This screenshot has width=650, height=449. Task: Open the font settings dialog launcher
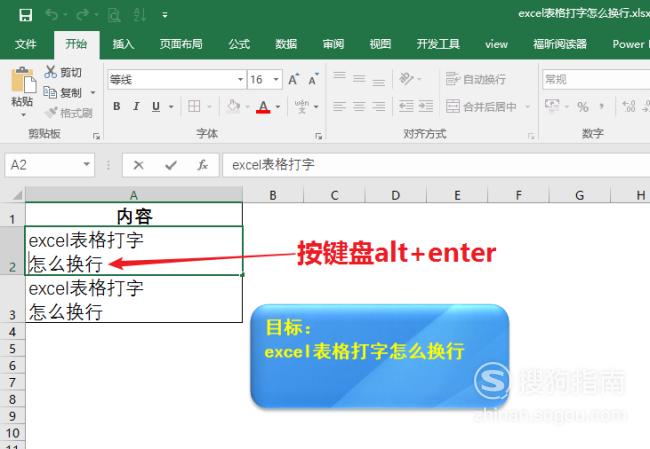[318, 136]
